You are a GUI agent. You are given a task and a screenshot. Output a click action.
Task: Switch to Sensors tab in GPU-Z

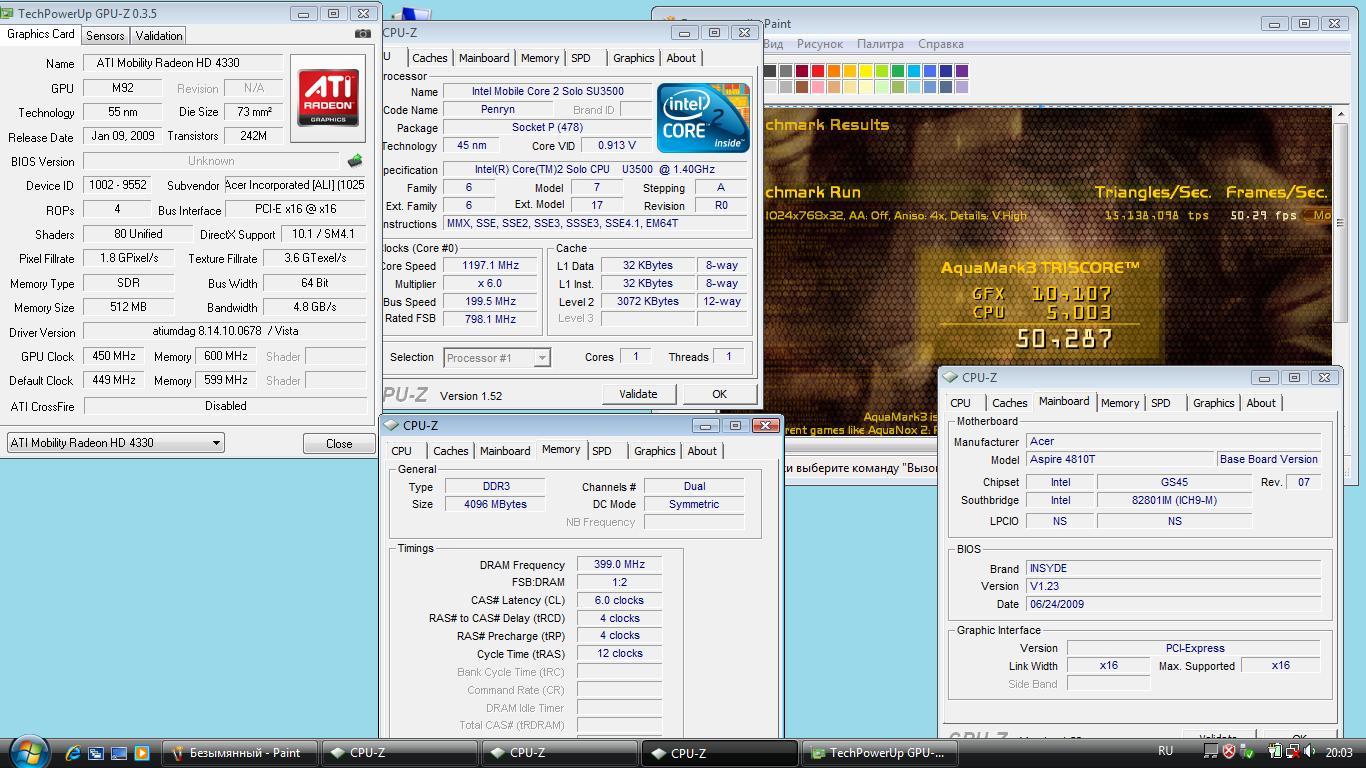pos(105,35)
